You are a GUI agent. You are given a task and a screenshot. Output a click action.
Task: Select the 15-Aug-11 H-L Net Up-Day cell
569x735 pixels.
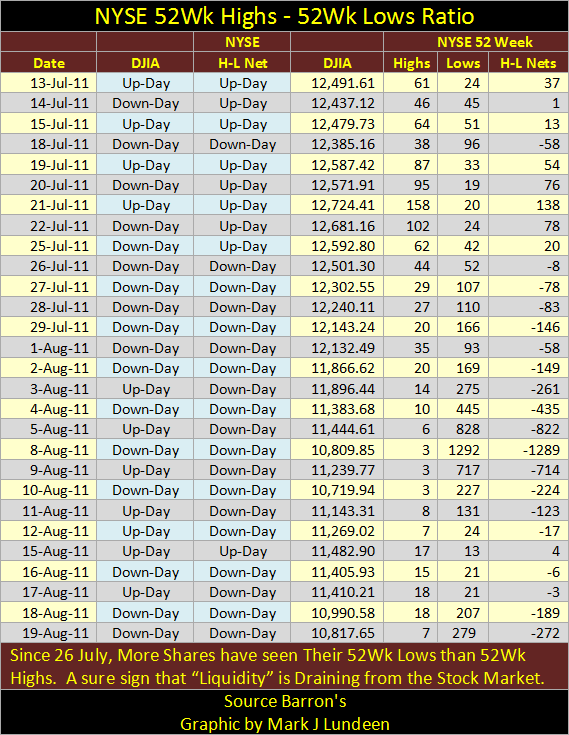point(243,551)
